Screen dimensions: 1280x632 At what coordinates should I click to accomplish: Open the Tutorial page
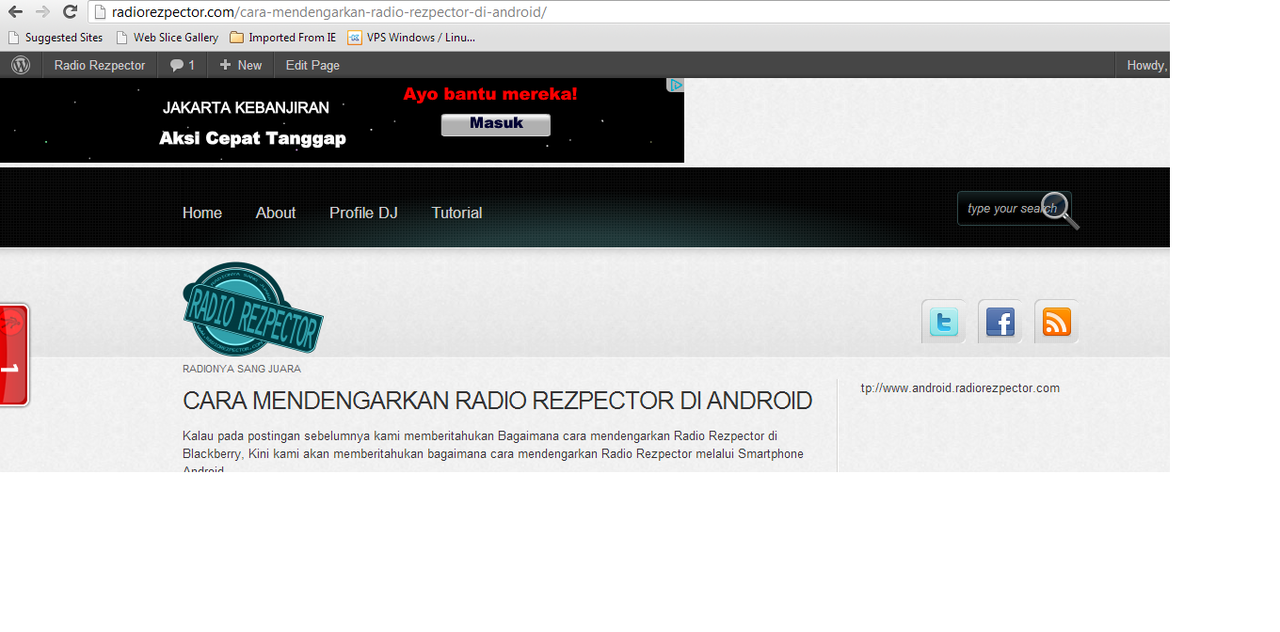pyautogui.click(x=457, y=213)
